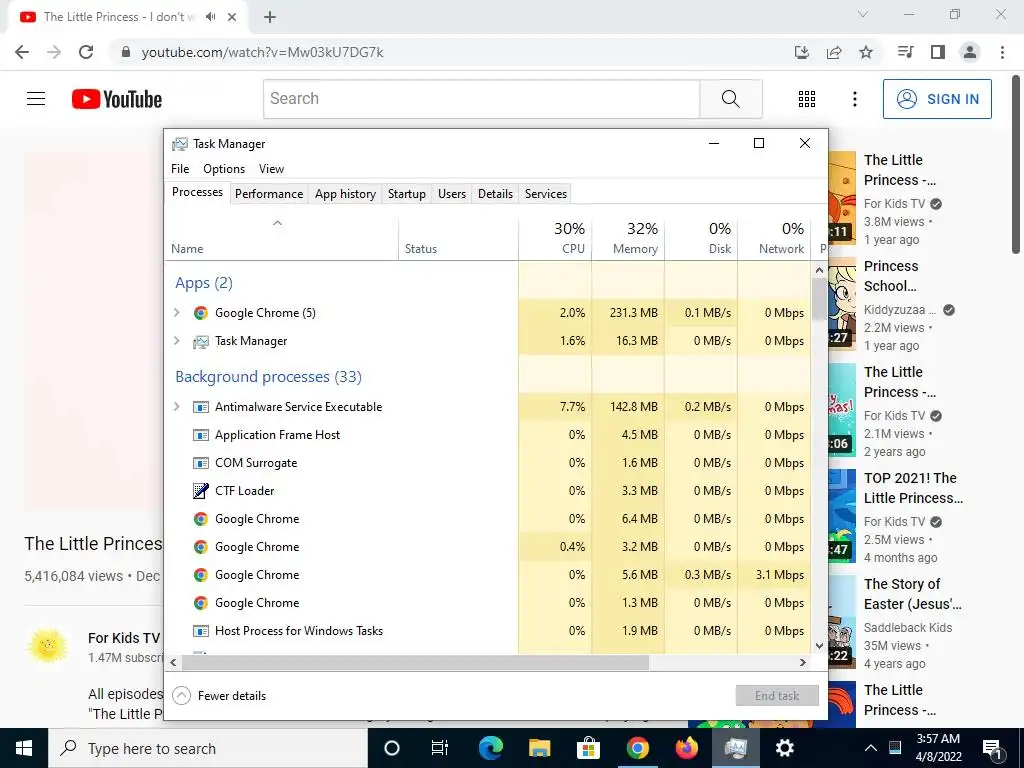
Task: Switch to the Users tab
Action: (x=452, y=194)
